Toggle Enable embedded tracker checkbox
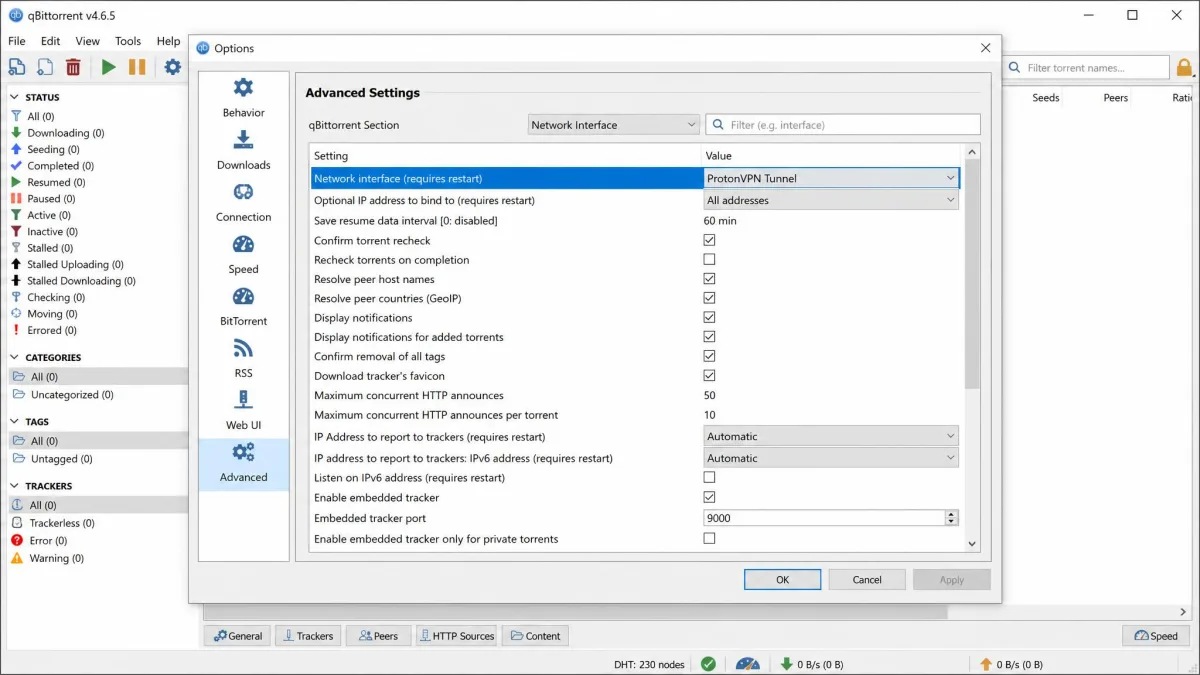 click(709, 497)
